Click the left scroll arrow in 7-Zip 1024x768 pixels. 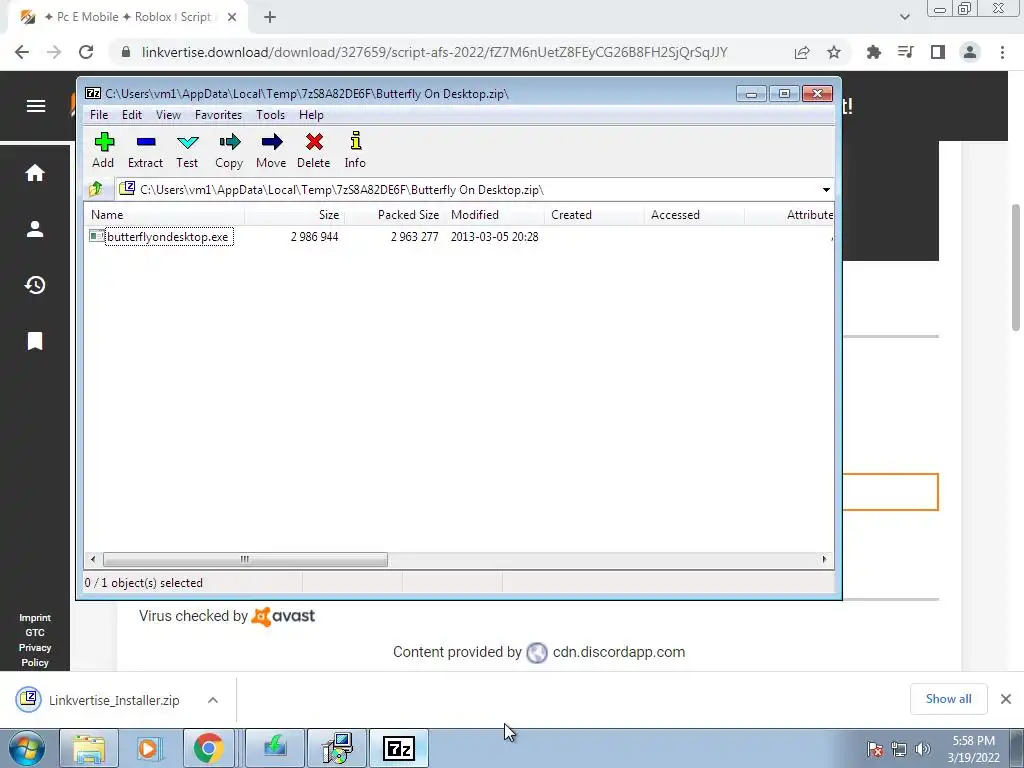pyautogui.click(x=93, y=560)
